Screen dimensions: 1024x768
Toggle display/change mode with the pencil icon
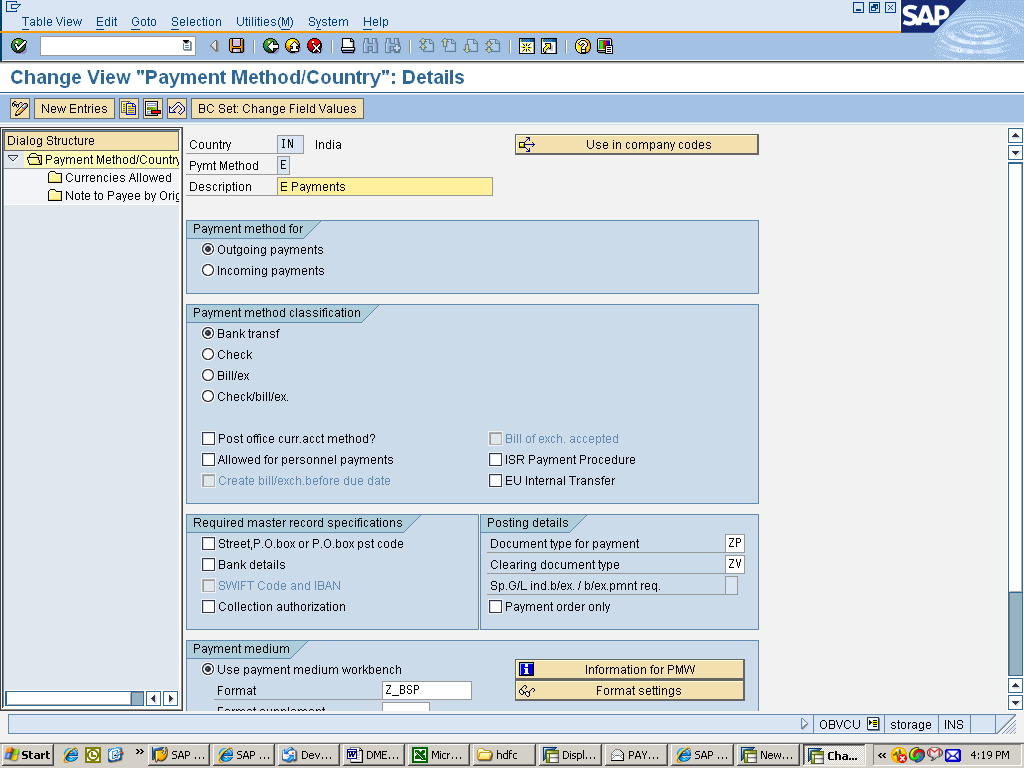pos(18,108)
